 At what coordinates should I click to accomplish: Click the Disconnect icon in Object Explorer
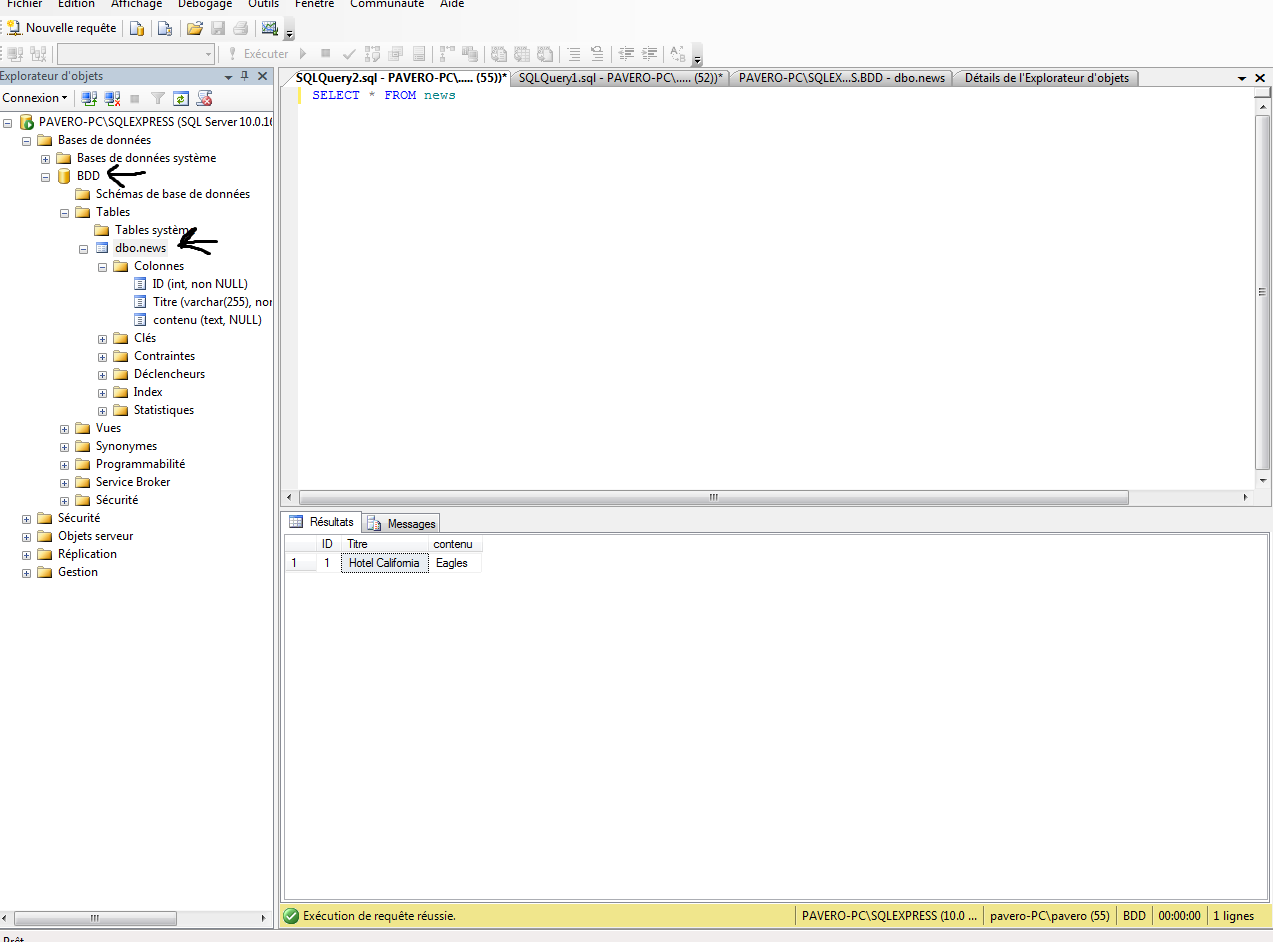[x=112, y=98]
